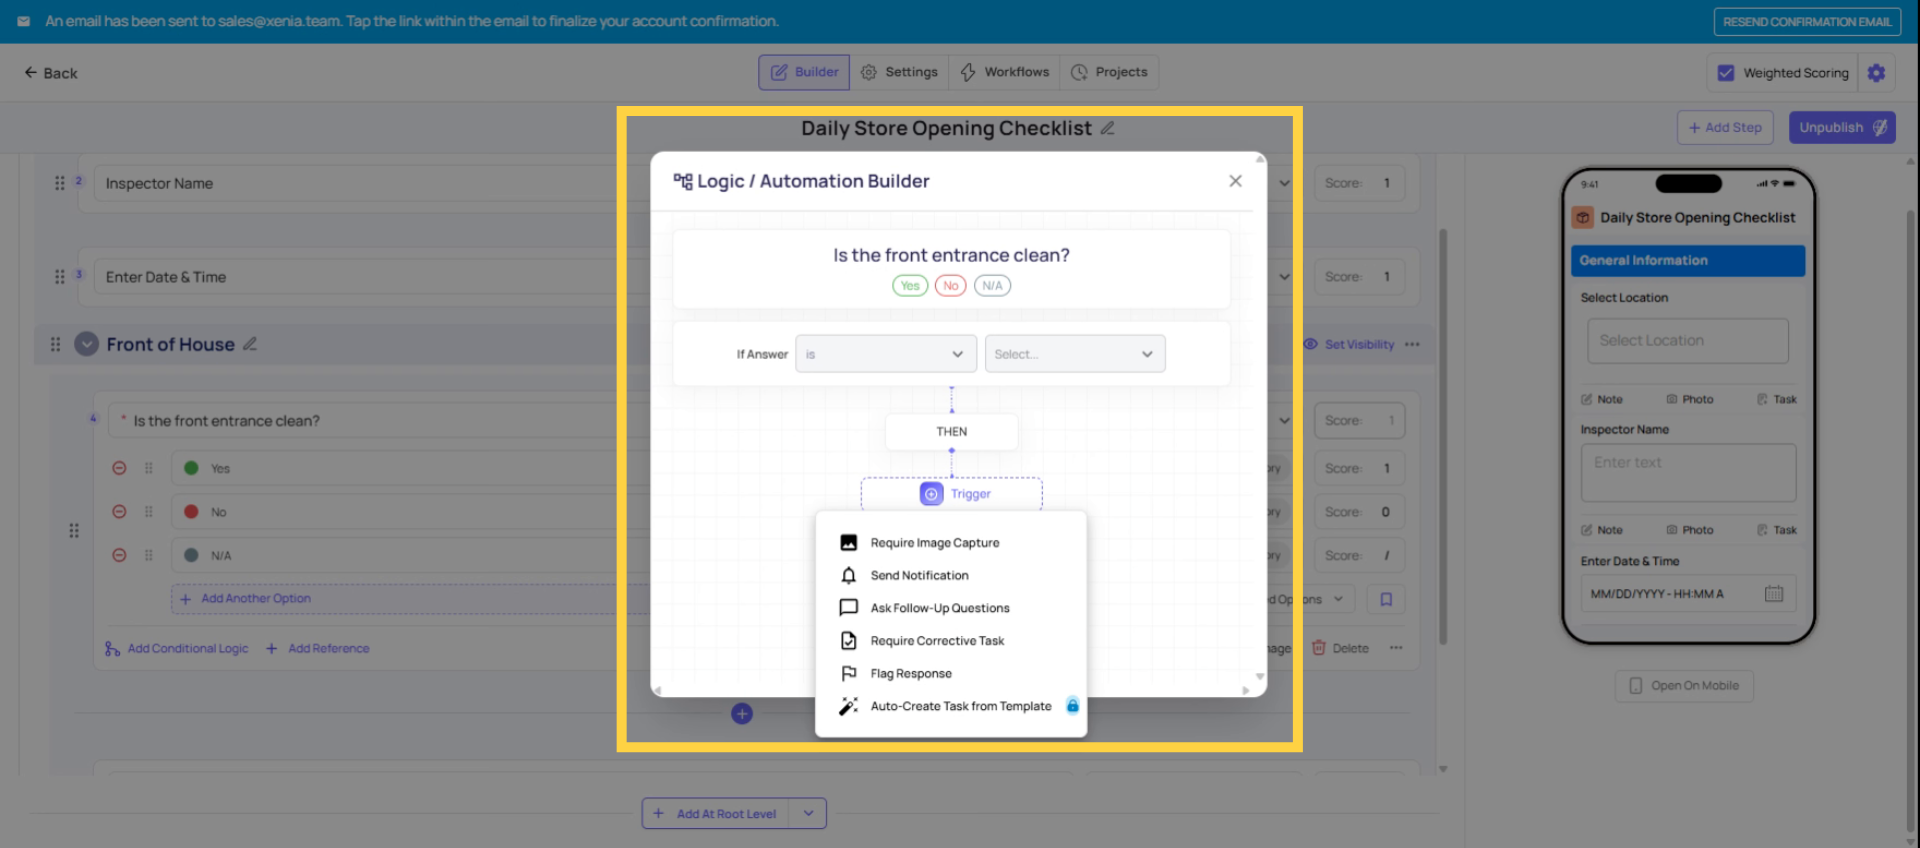Image resolution: width=1920 pixels, height=848 pixels.
Task: Click calendar icon in phone preview date field
Action: point(1774,594)
